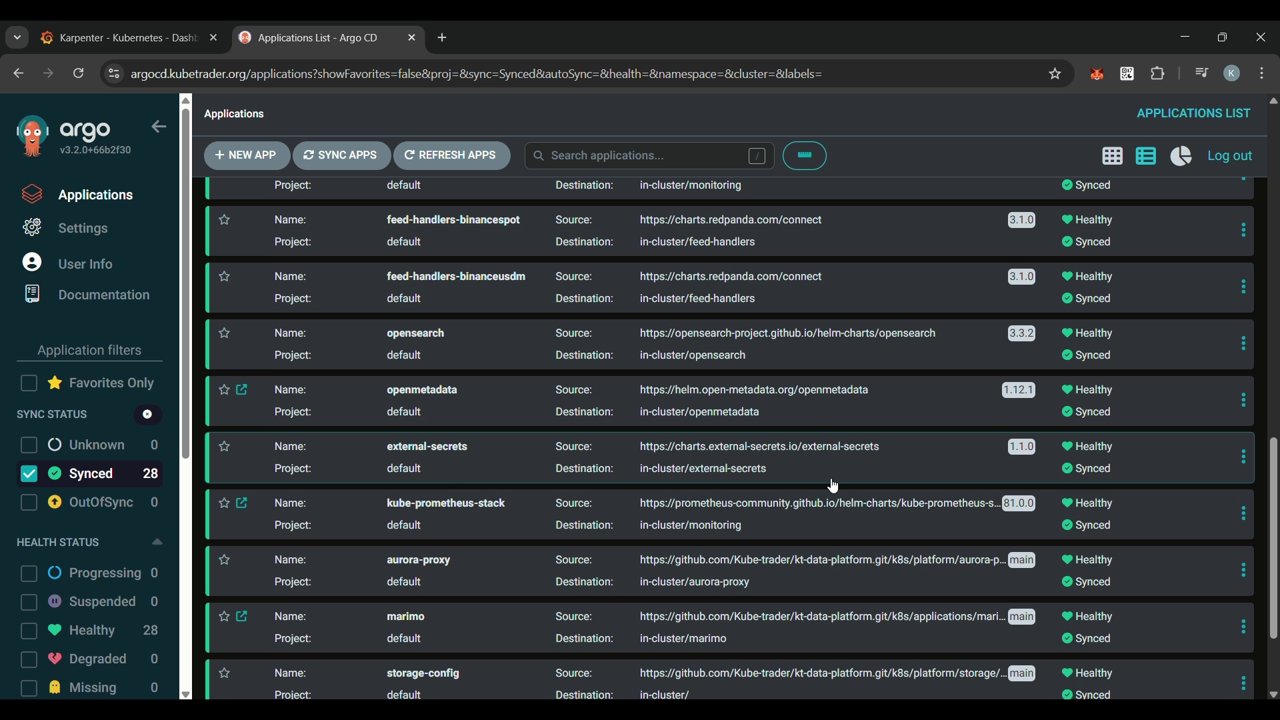Click the browser address bar URL

click(x=476, y=73)
